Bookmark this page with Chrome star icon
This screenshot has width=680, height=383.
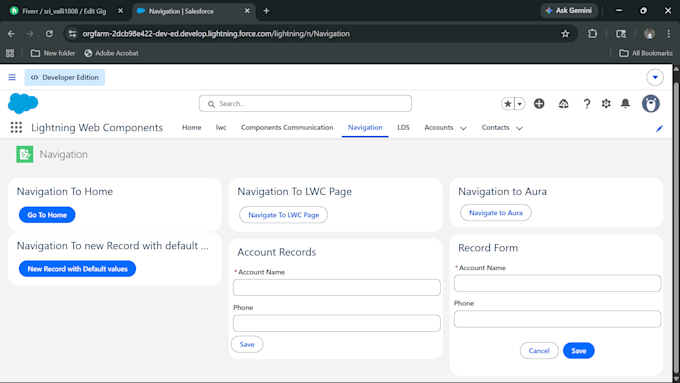565,34
